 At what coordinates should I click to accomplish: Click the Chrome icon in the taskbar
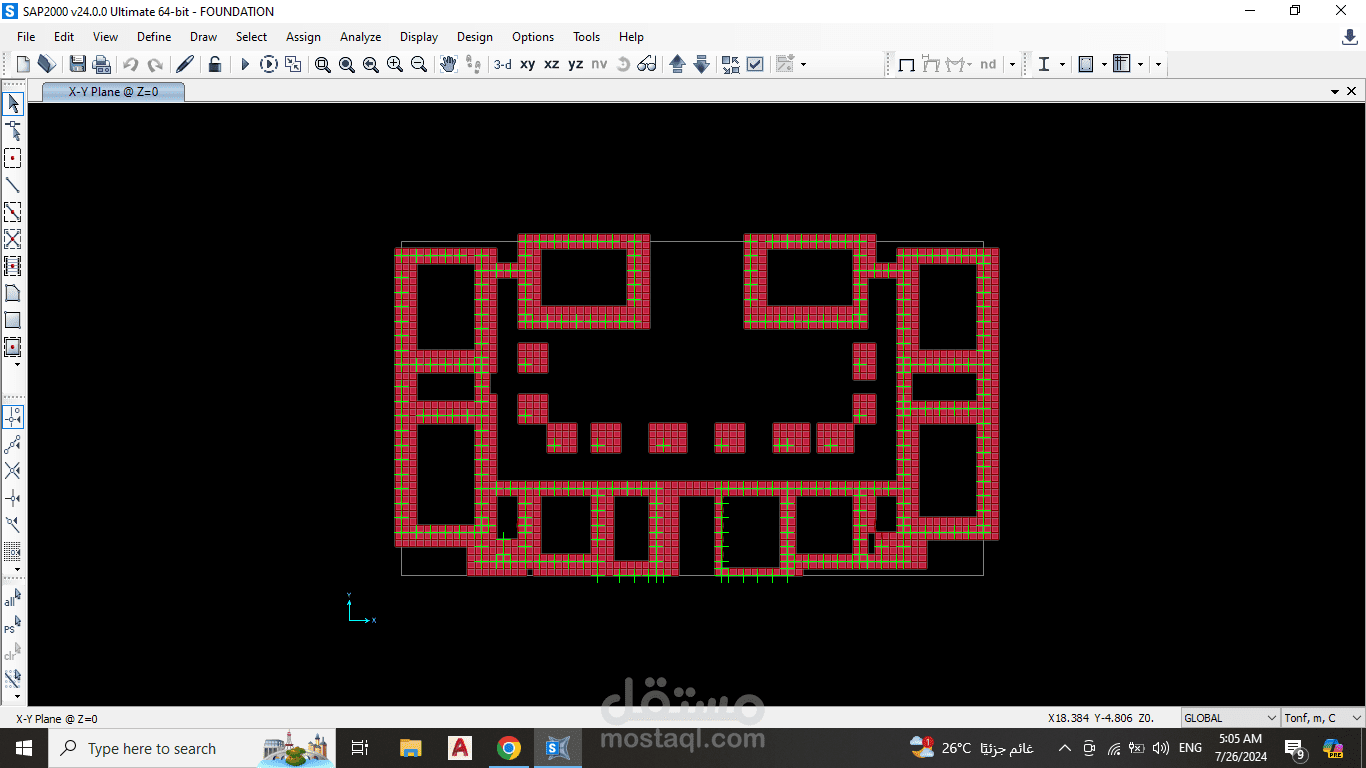click(509, 748)
